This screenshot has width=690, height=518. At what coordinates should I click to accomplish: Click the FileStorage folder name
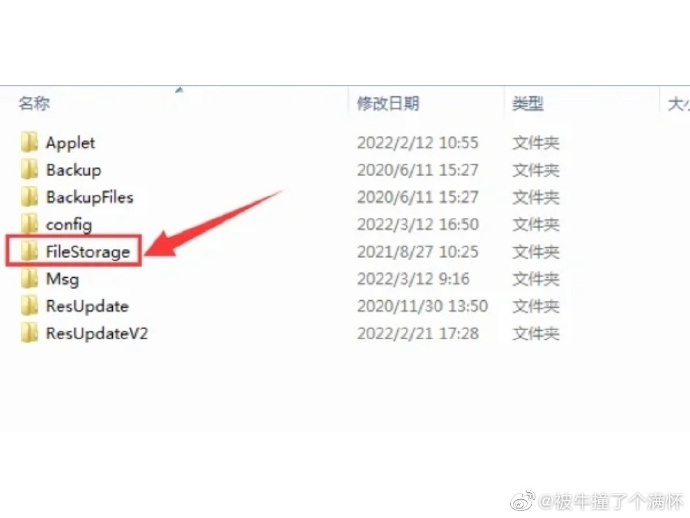point(88,252)
